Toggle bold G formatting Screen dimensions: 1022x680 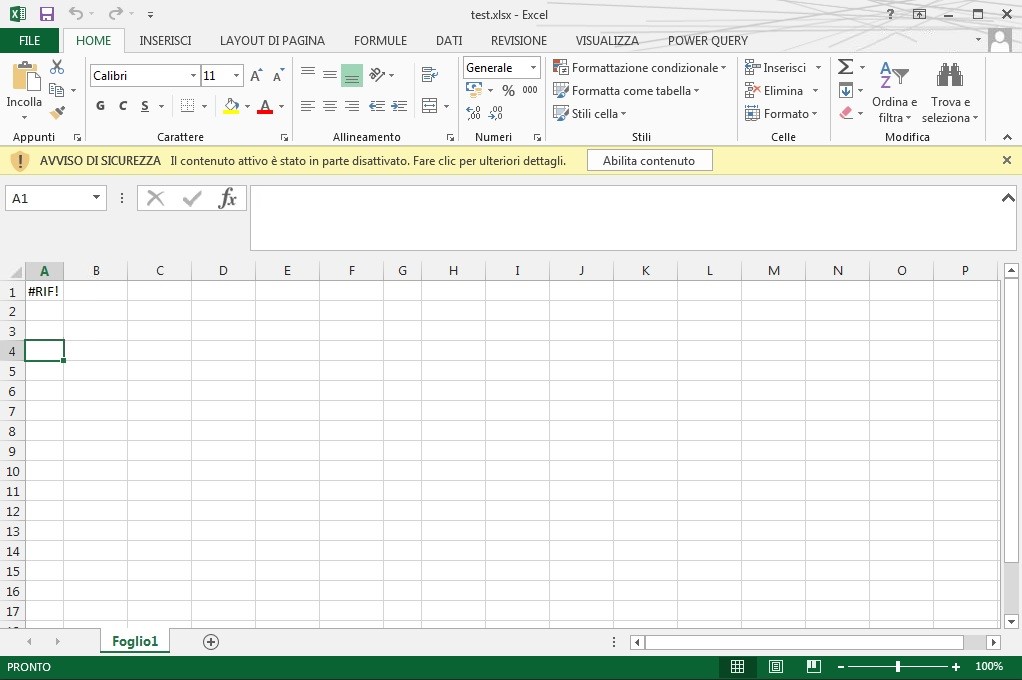tap(100, 106)
